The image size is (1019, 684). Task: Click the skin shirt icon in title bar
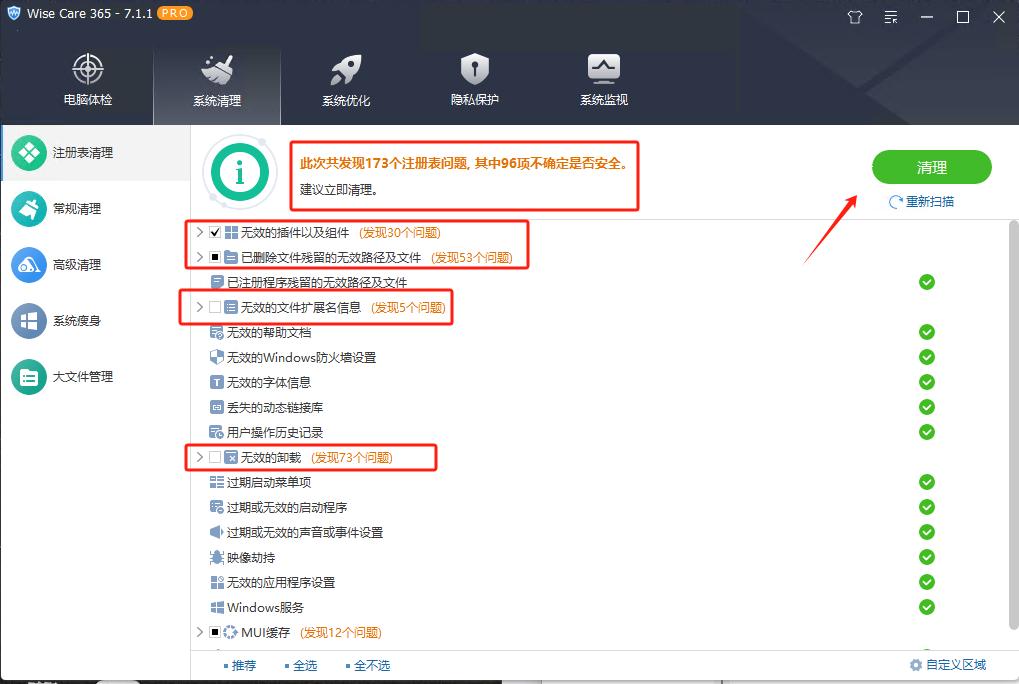tap(855, 18)
